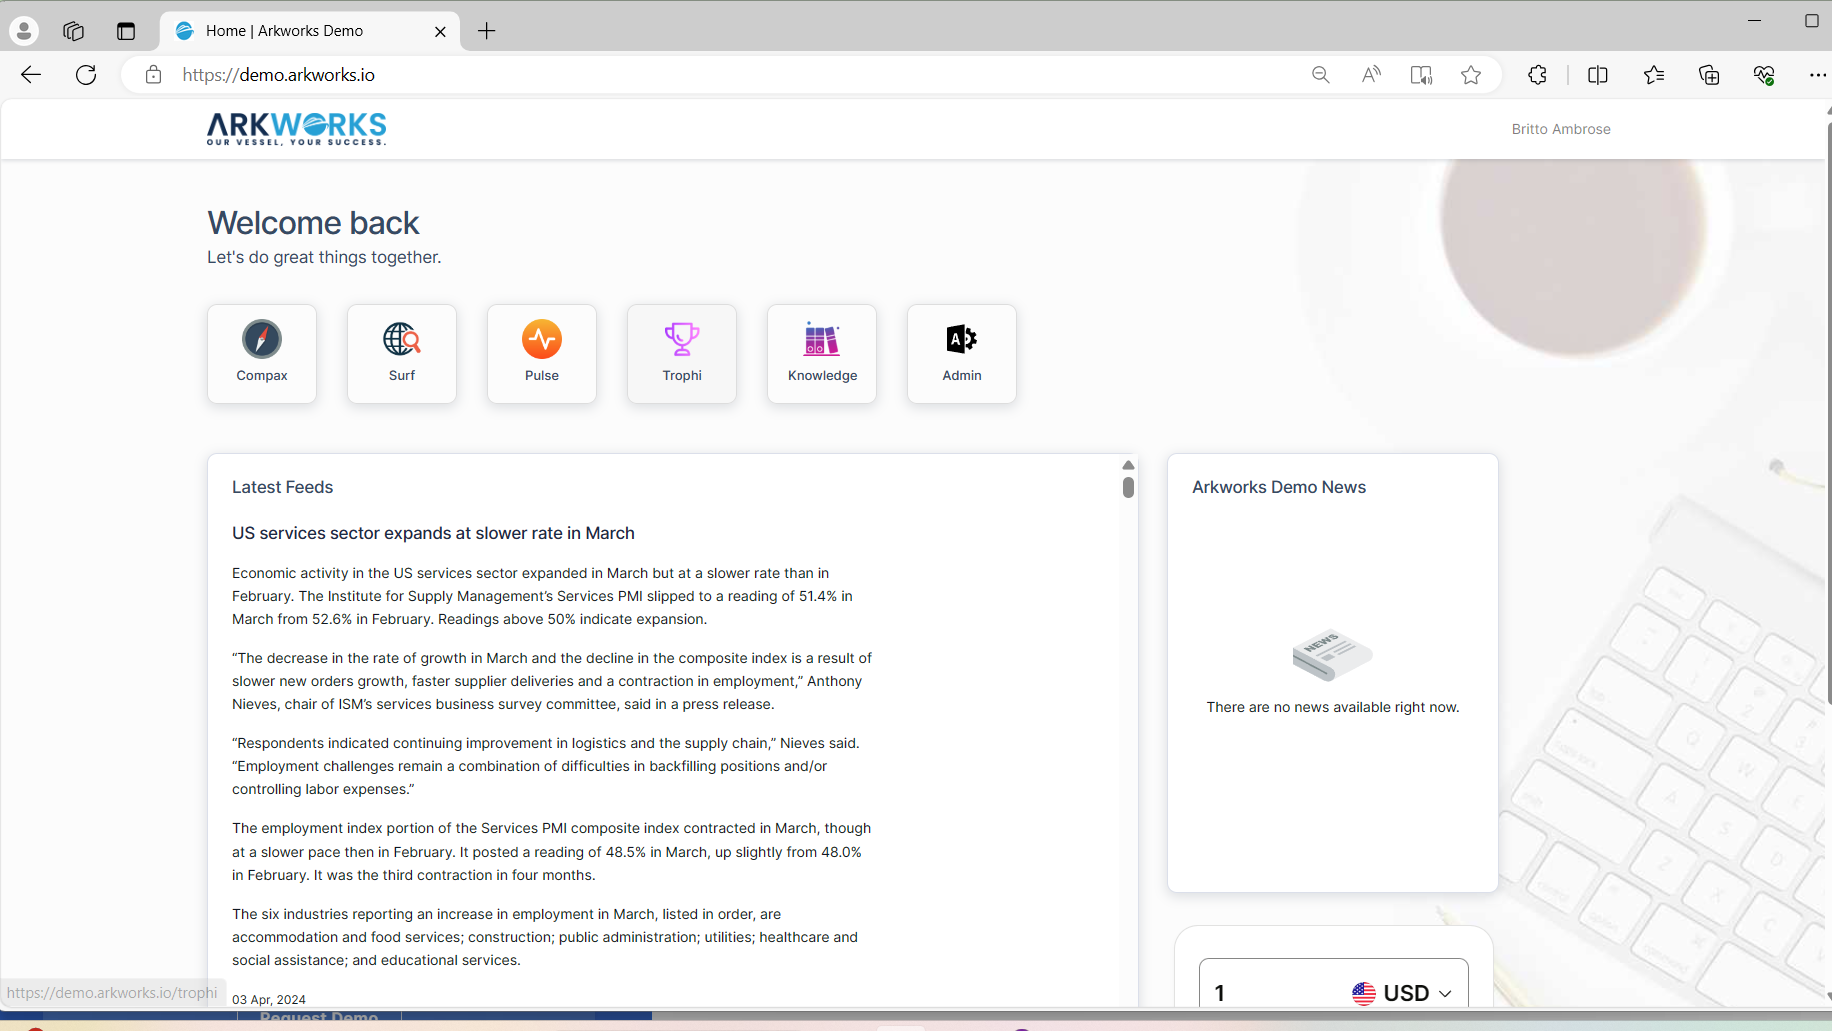This screenshot has width=1832, height=1031.
Task: Toggle split screen view
Action: coord(1598,75)
